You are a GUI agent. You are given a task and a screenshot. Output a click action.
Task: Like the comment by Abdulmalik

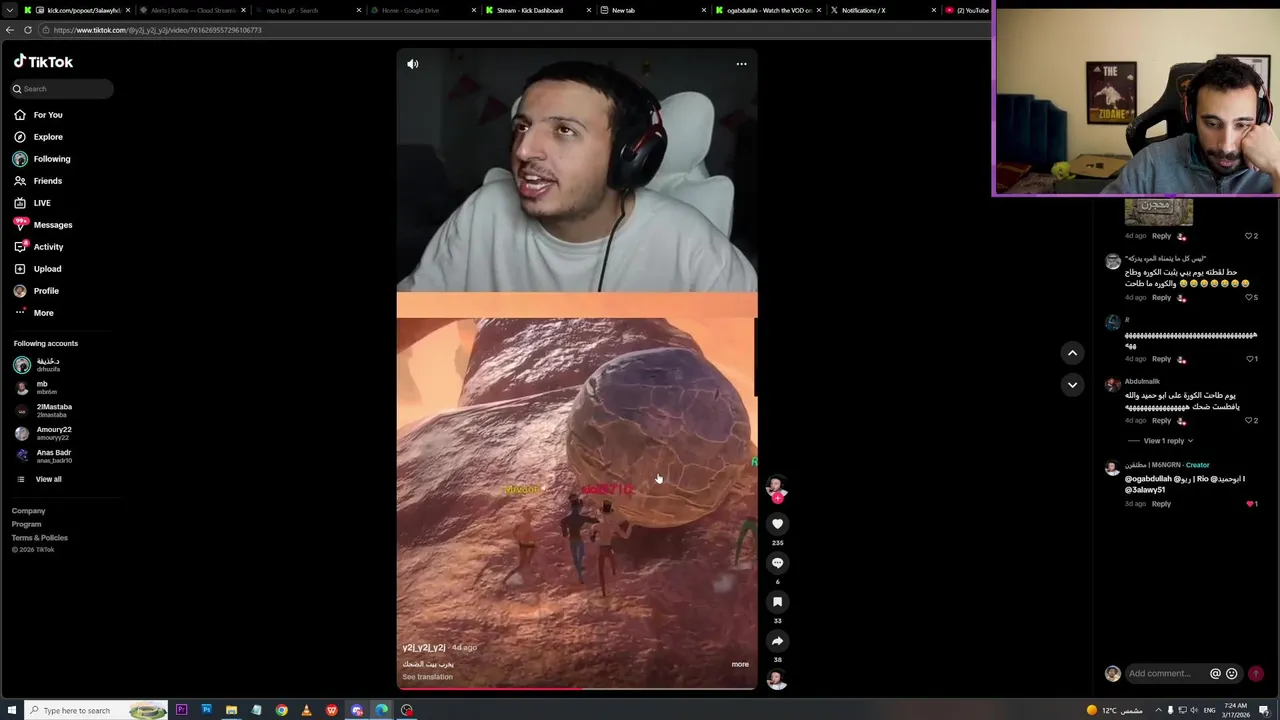1250,421
